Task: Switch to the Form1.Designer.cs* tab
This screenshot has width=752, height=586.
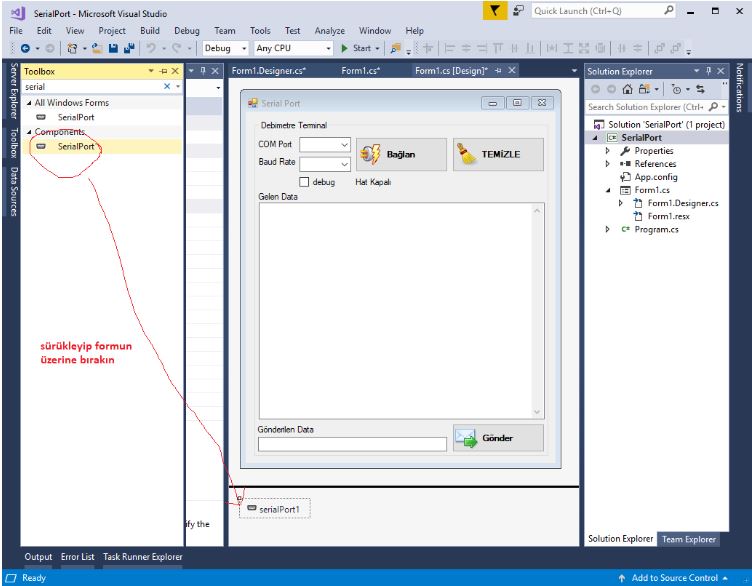Action: (269, 70)
